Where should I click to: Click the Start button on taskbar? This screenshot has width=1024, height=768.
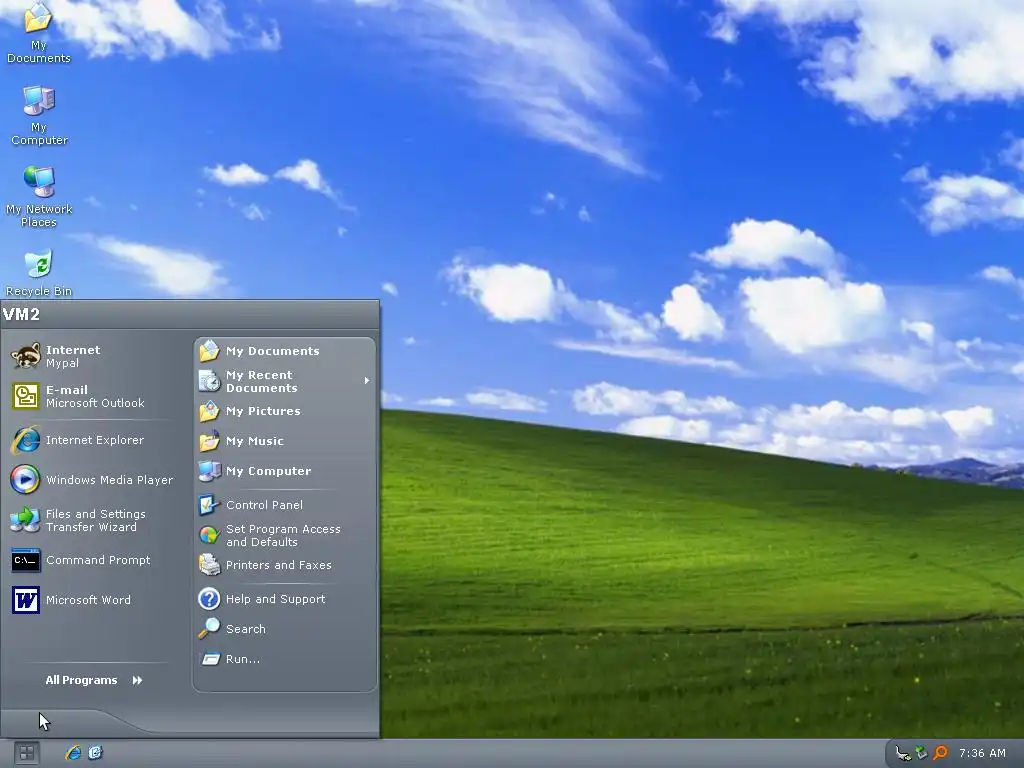coord(26,753)
